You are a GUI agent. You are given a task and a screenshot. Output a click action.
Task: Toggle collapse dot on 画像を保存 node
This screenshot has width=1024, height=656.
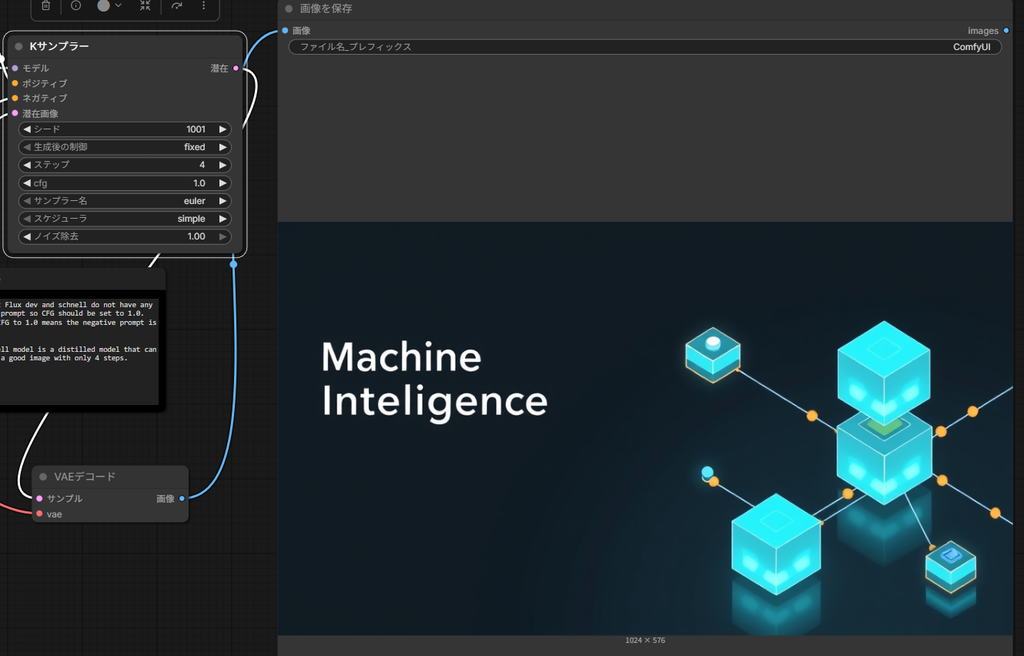[289, 8]
